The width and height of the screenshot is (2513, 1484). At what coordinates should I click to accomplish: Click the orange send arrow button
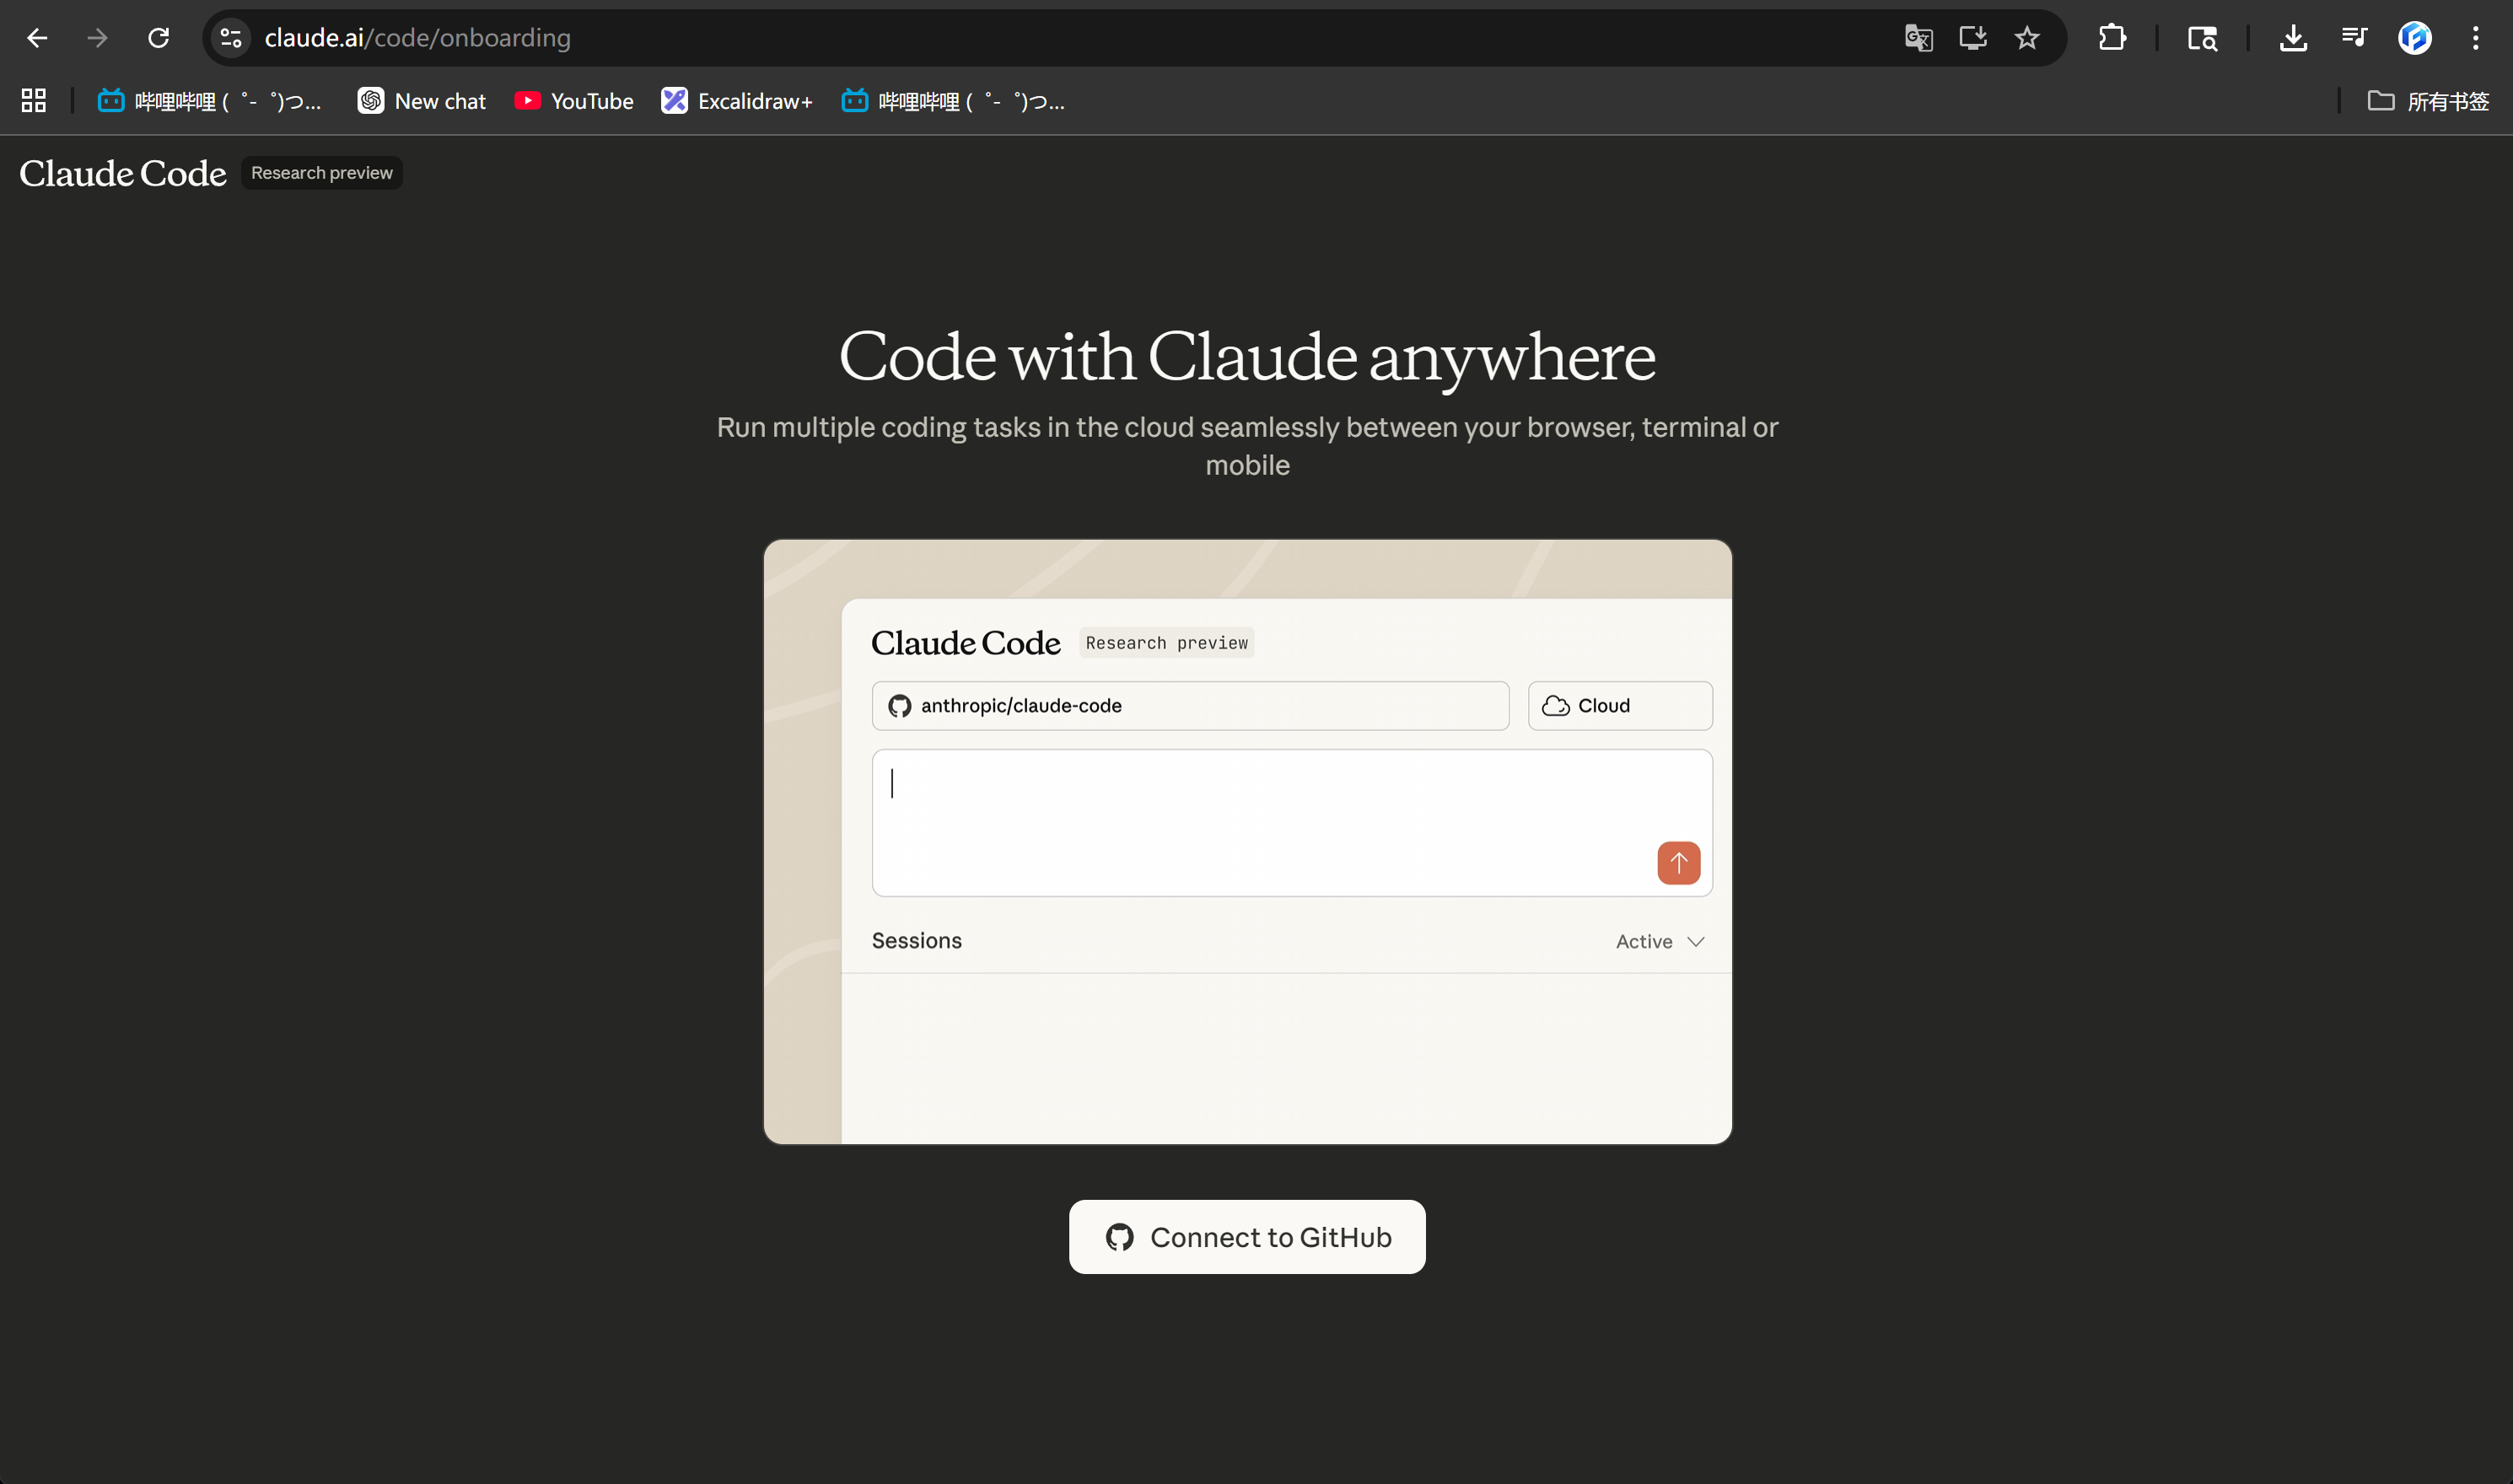tap(1679, 863)
